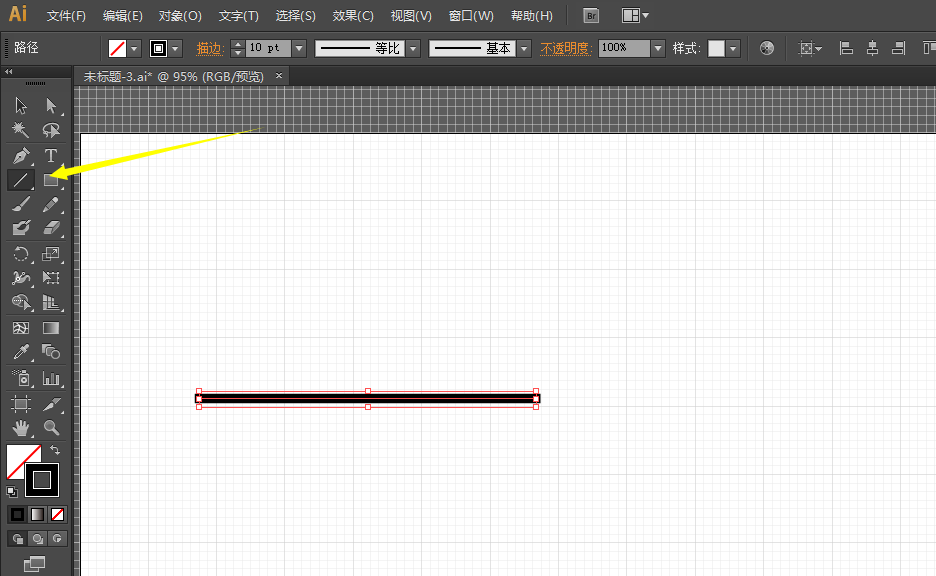The image size is (936, 576).
Task: Select the Width/Warp tool
Action: [21, 278]
